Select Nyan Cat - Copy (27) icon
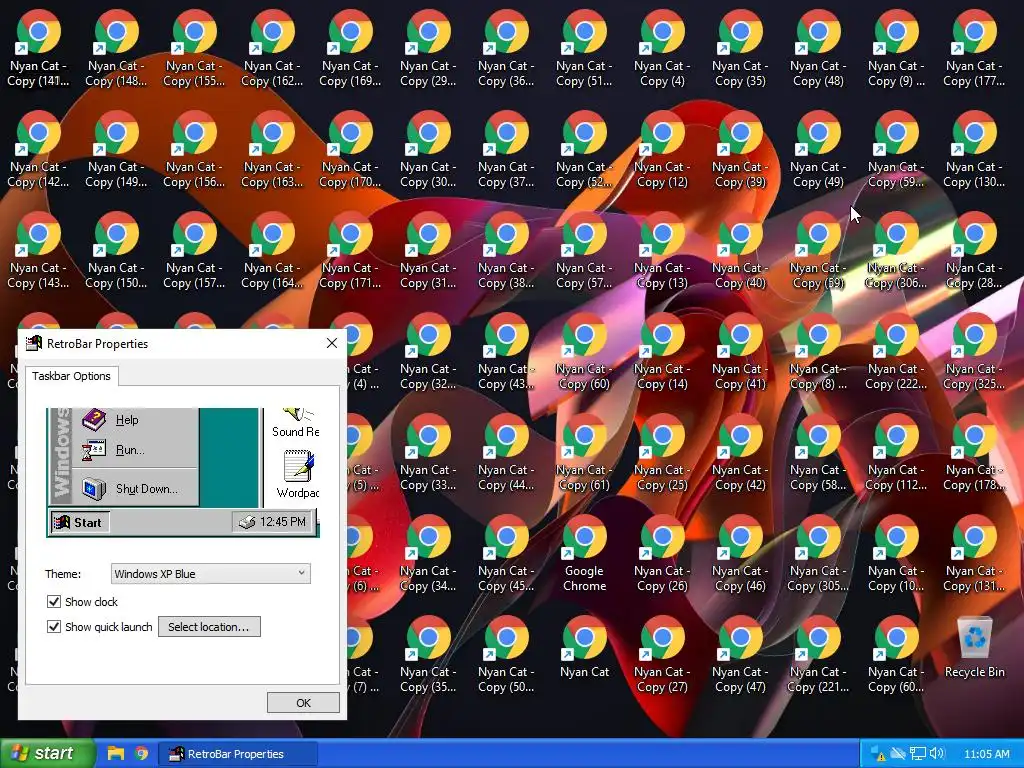The height and width of the screenshot is (768, 1024). (x=662, y=654)
